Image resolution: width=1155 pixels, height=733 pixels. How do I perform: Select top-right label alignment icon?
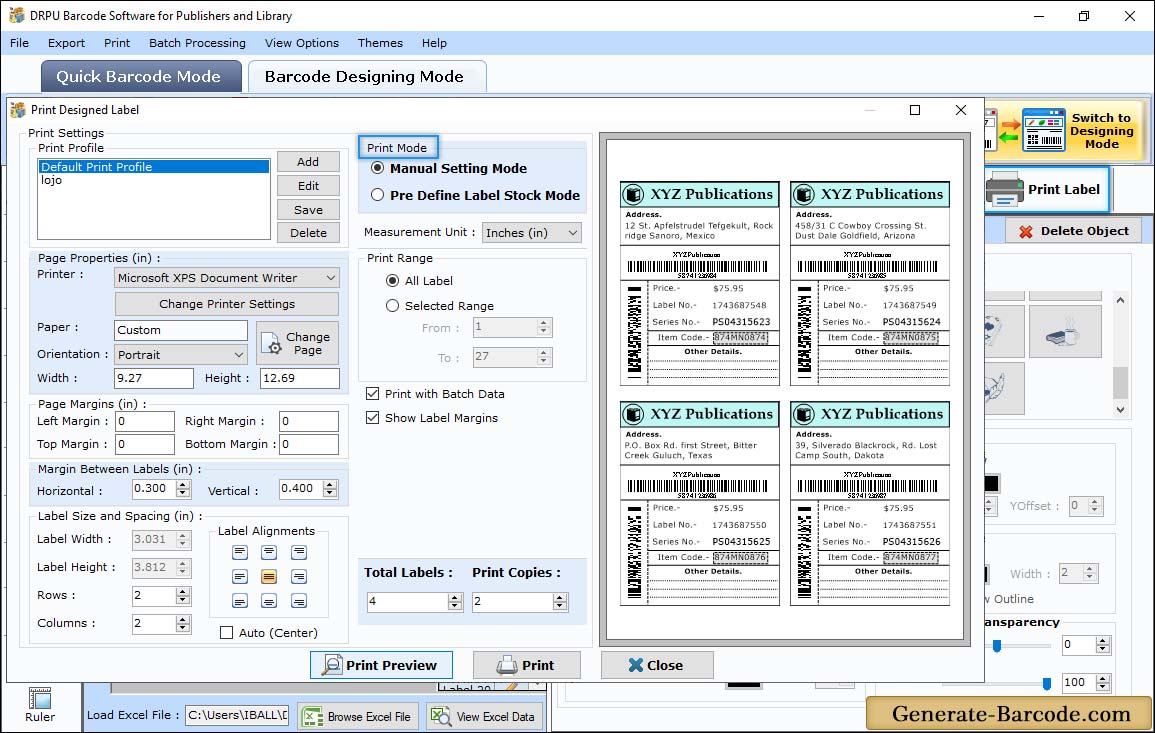coord(298,552)
